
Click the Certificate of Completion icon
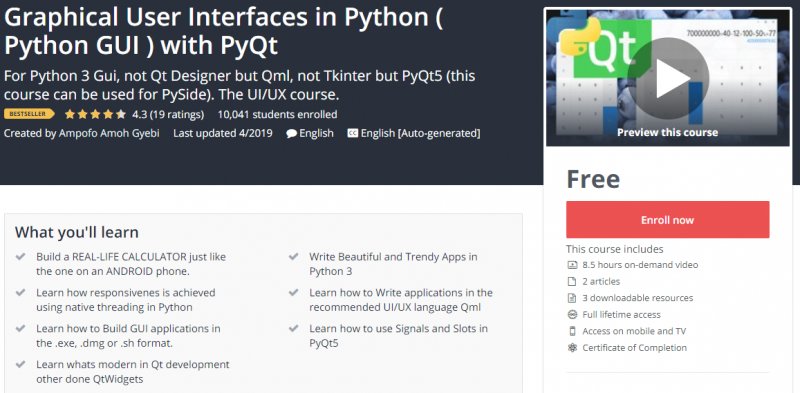click(x=572, y=348)
